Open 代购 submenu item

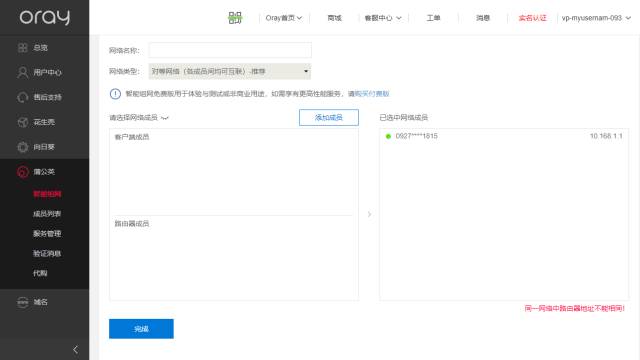(x=40, y=273)
